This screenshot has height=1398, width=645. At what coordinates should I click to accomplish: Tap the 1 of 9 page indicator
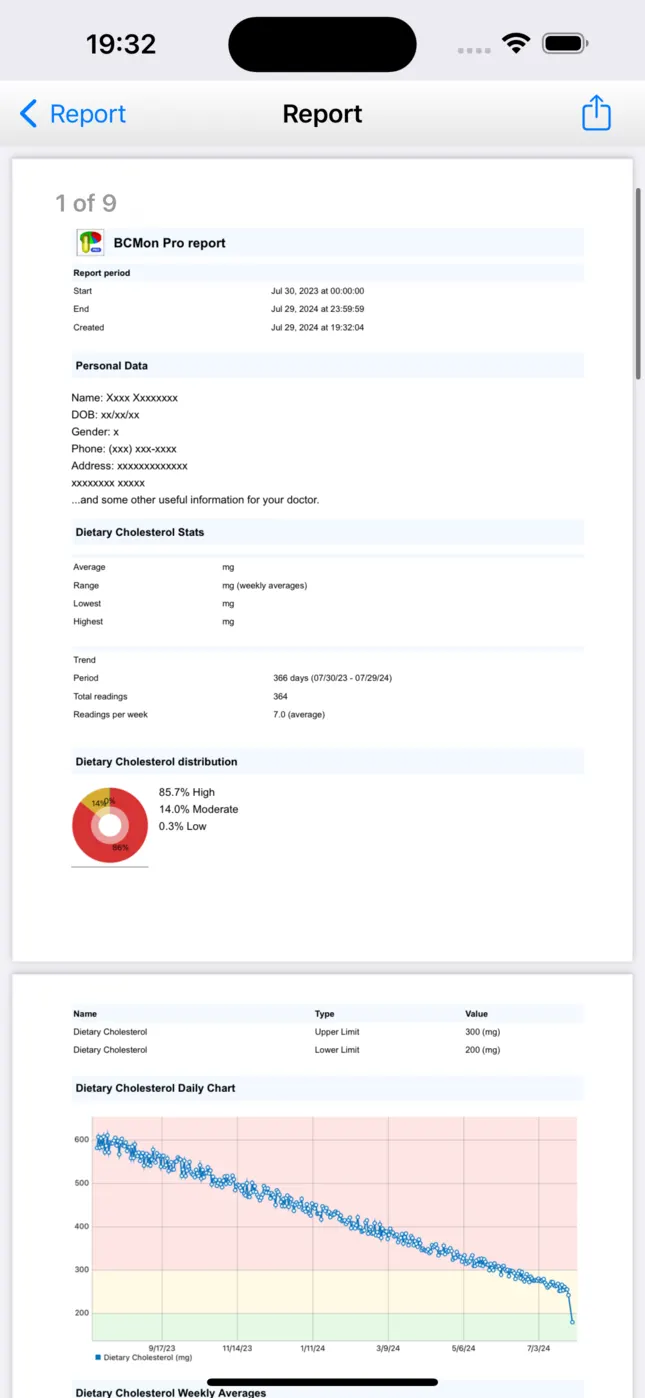point(86,203)
